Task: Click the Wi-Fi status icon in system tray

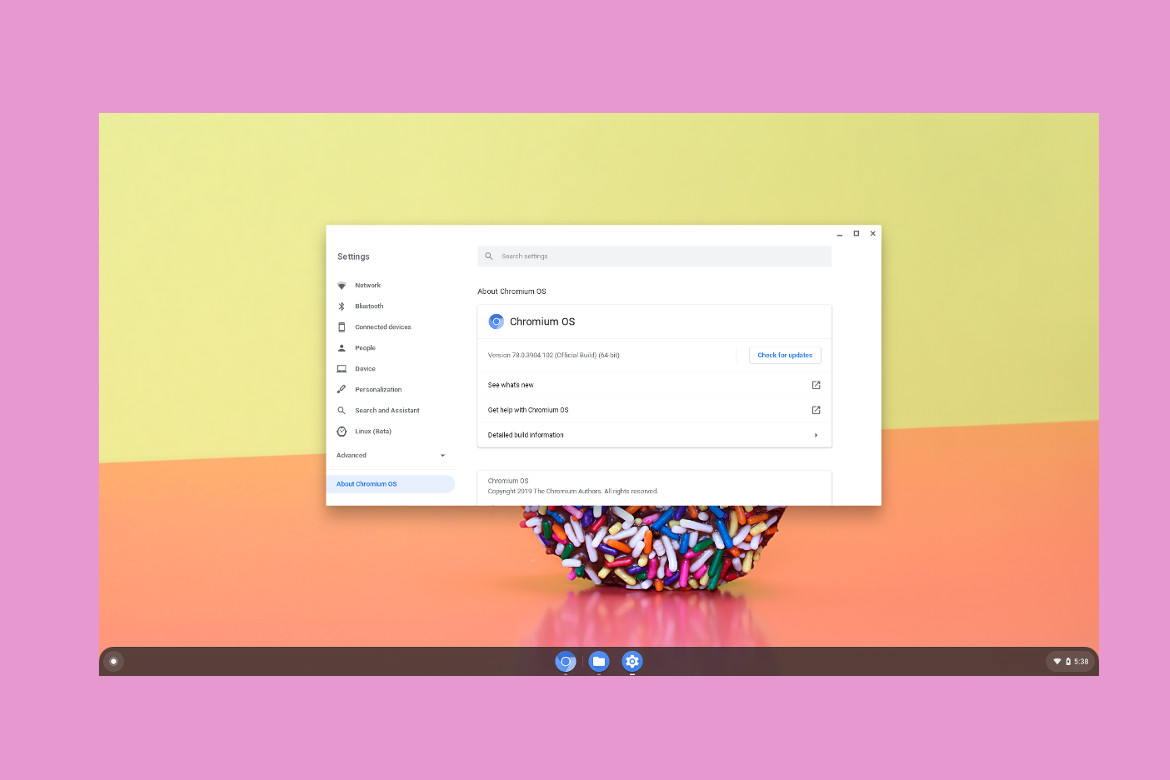Action: [1057, 661]
